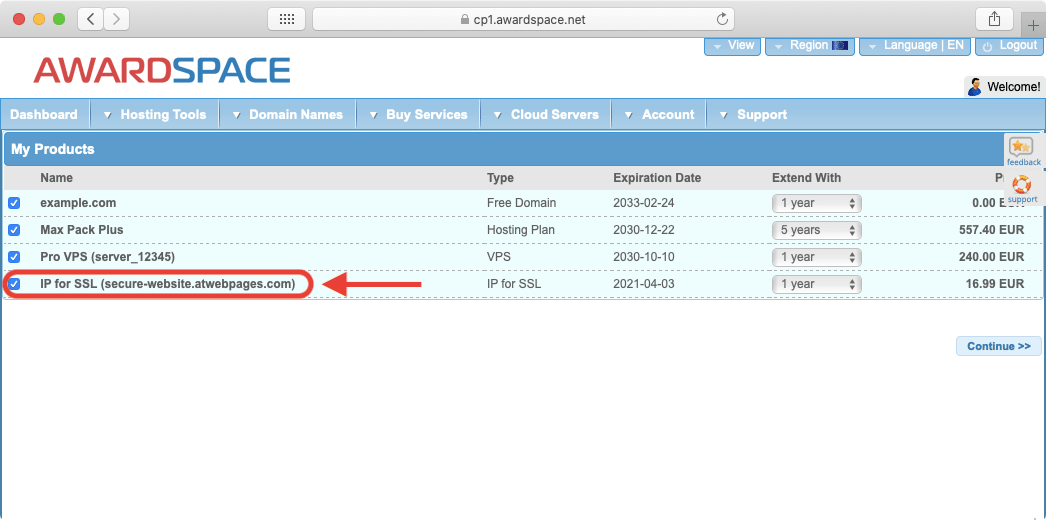Click the Continue >> button

click(998, 347)
